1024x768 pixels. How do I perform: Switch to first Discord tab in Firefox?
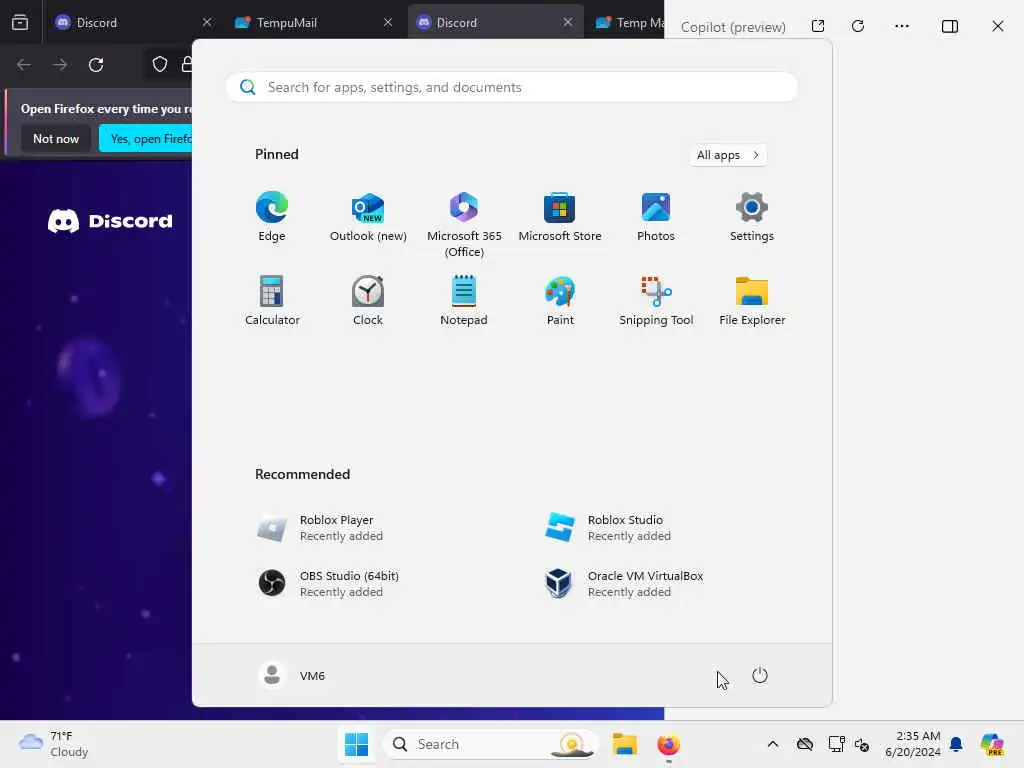(131, 23)
